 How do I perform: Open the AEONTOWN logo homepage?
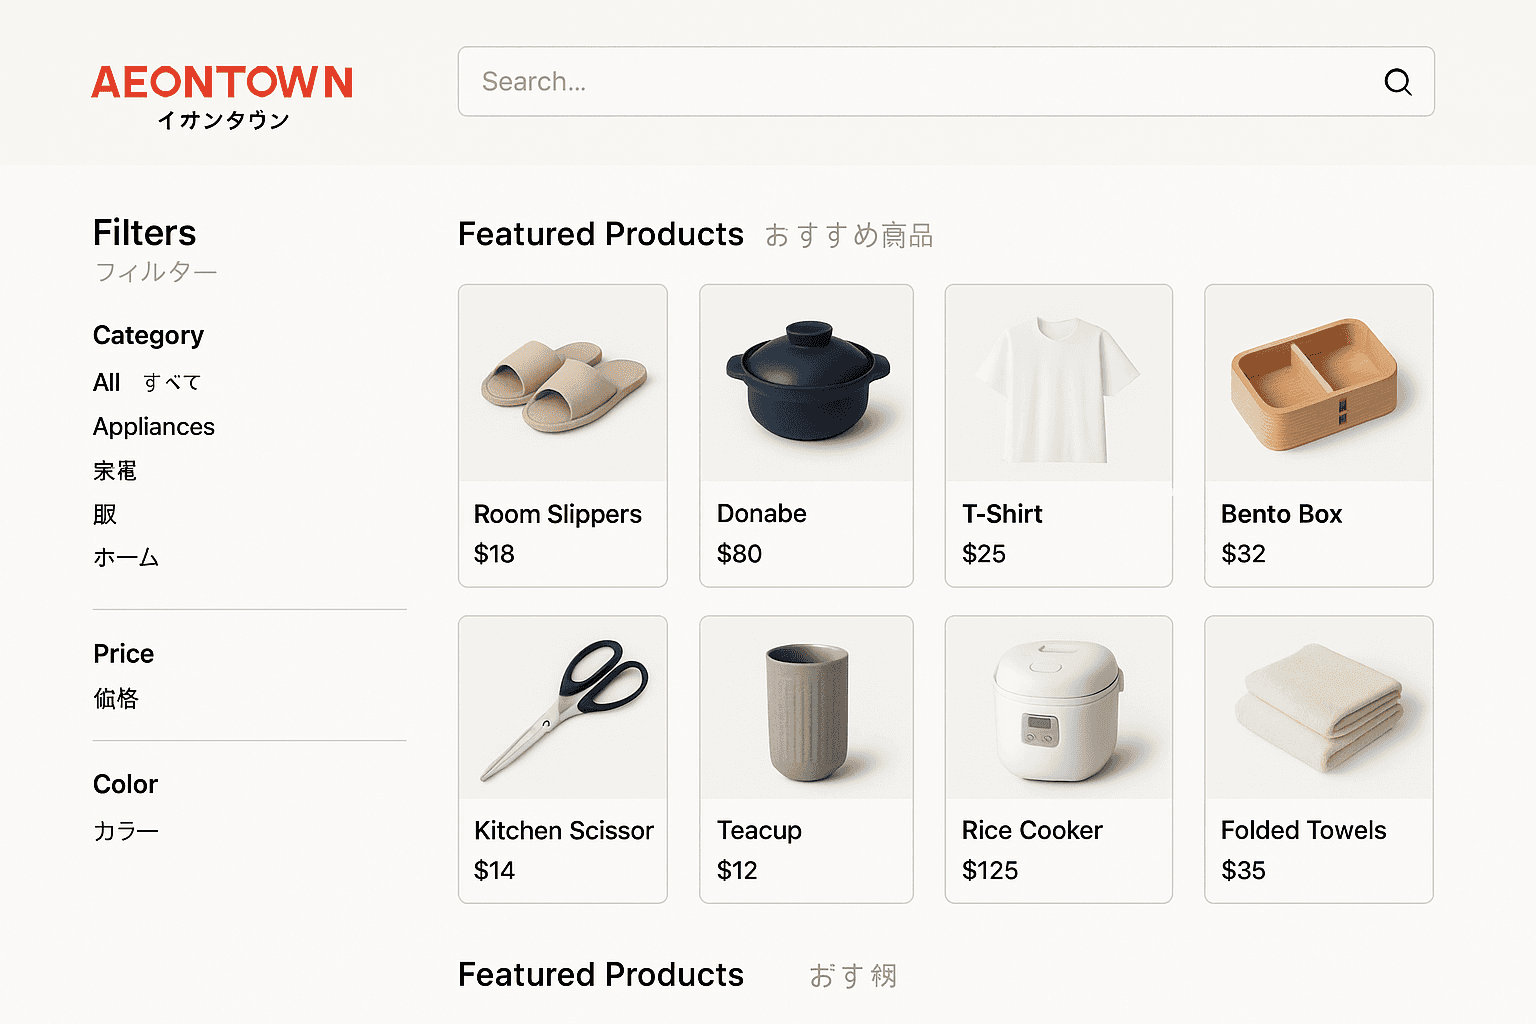click(222, 97)
